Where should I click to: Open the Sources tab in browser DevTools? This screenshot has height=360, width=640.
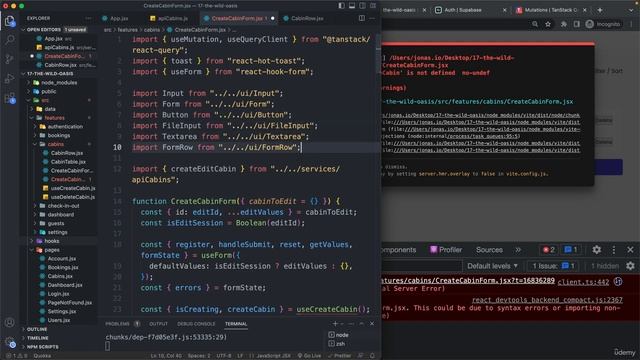tap(489, 249)
